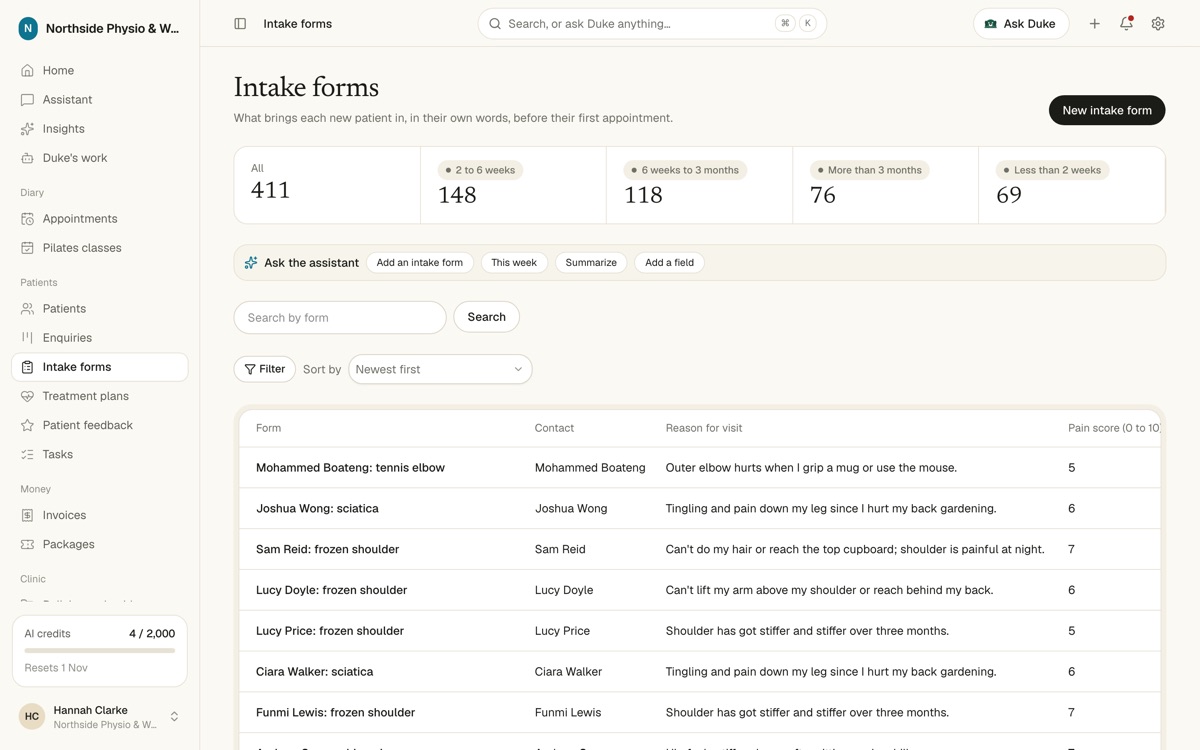Click the Add an intake form chip
This screenshot has width=1200, height=750.
[x=420, y=263]
